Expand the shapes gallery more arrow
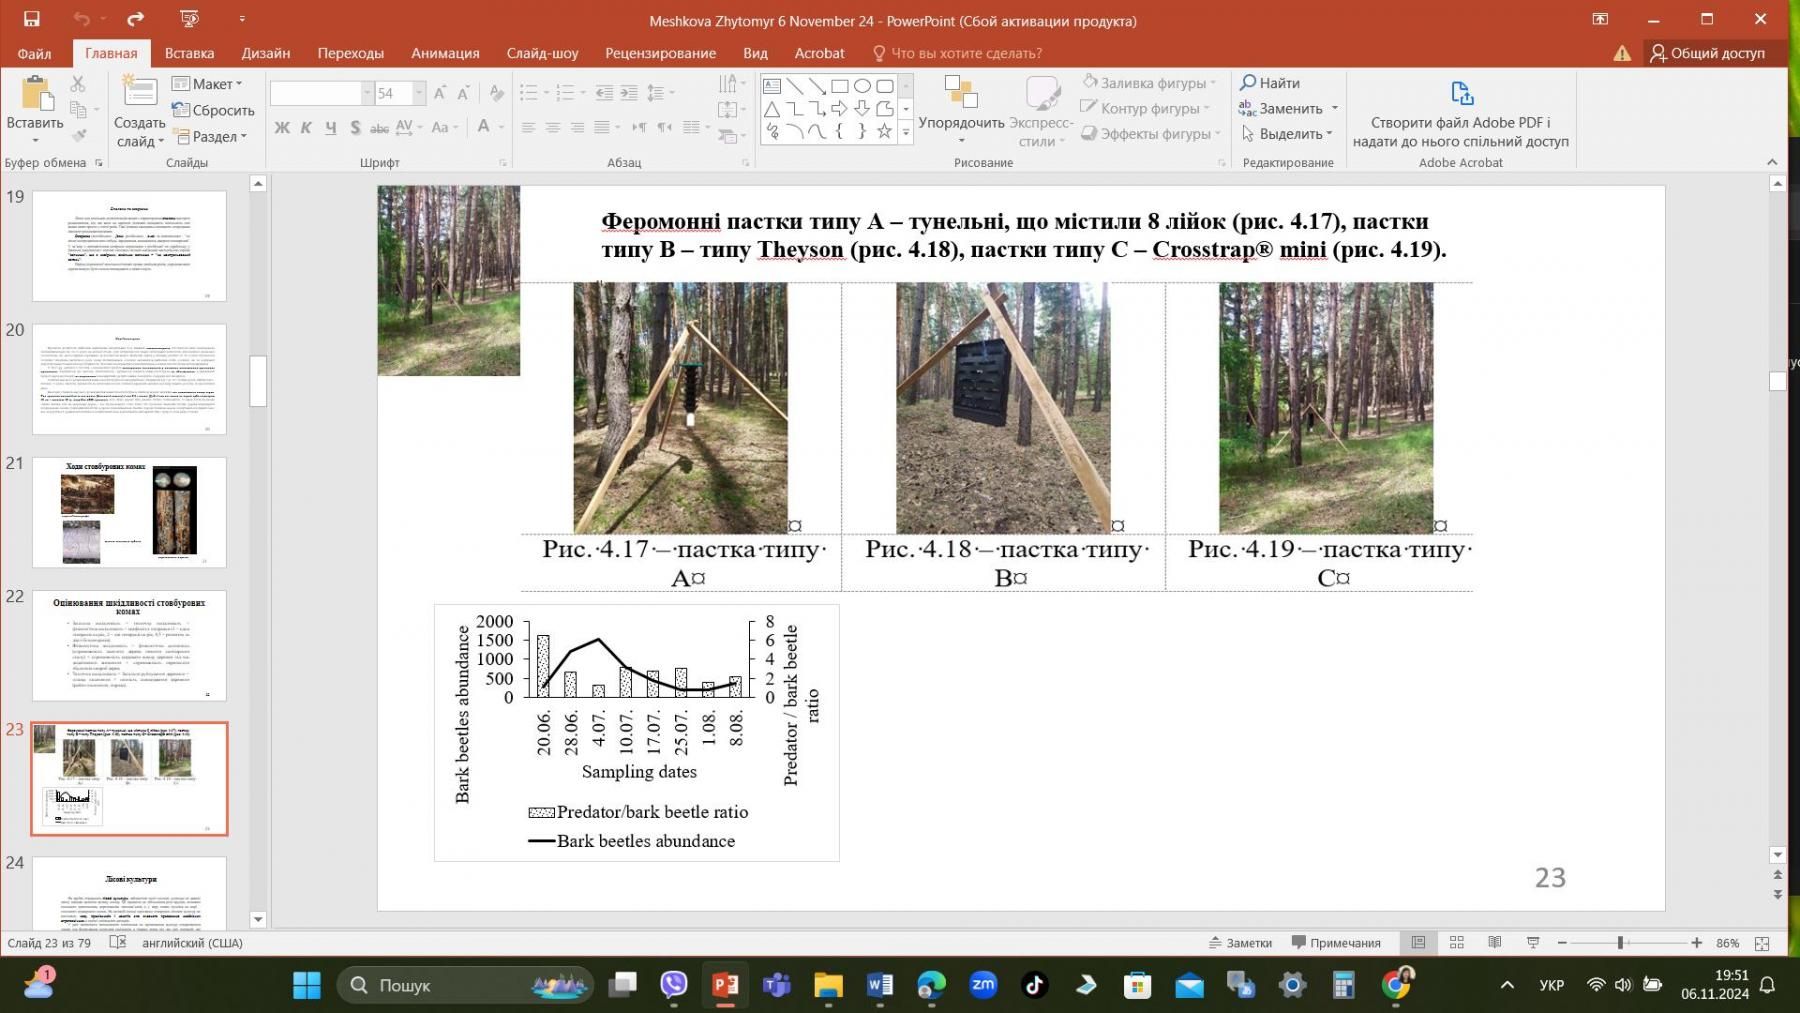 point(906,132)
